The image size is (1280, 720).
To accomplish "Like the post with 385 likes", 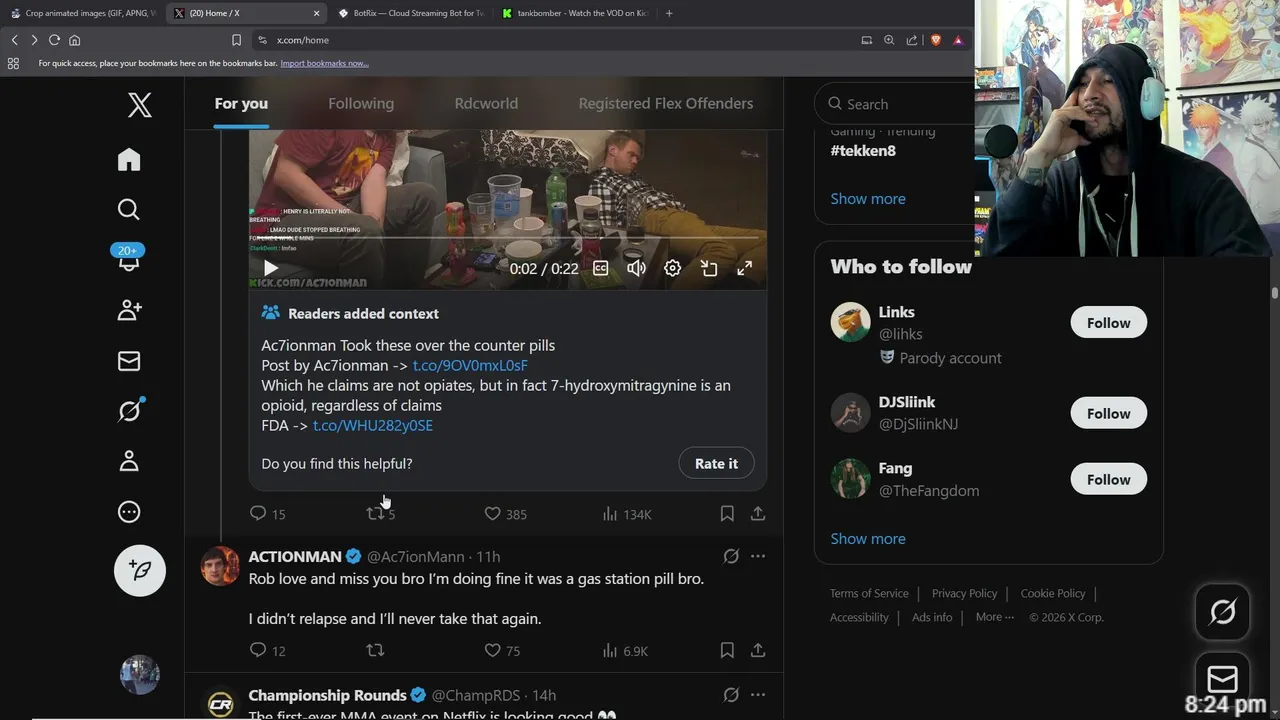I will click(505, 514).
